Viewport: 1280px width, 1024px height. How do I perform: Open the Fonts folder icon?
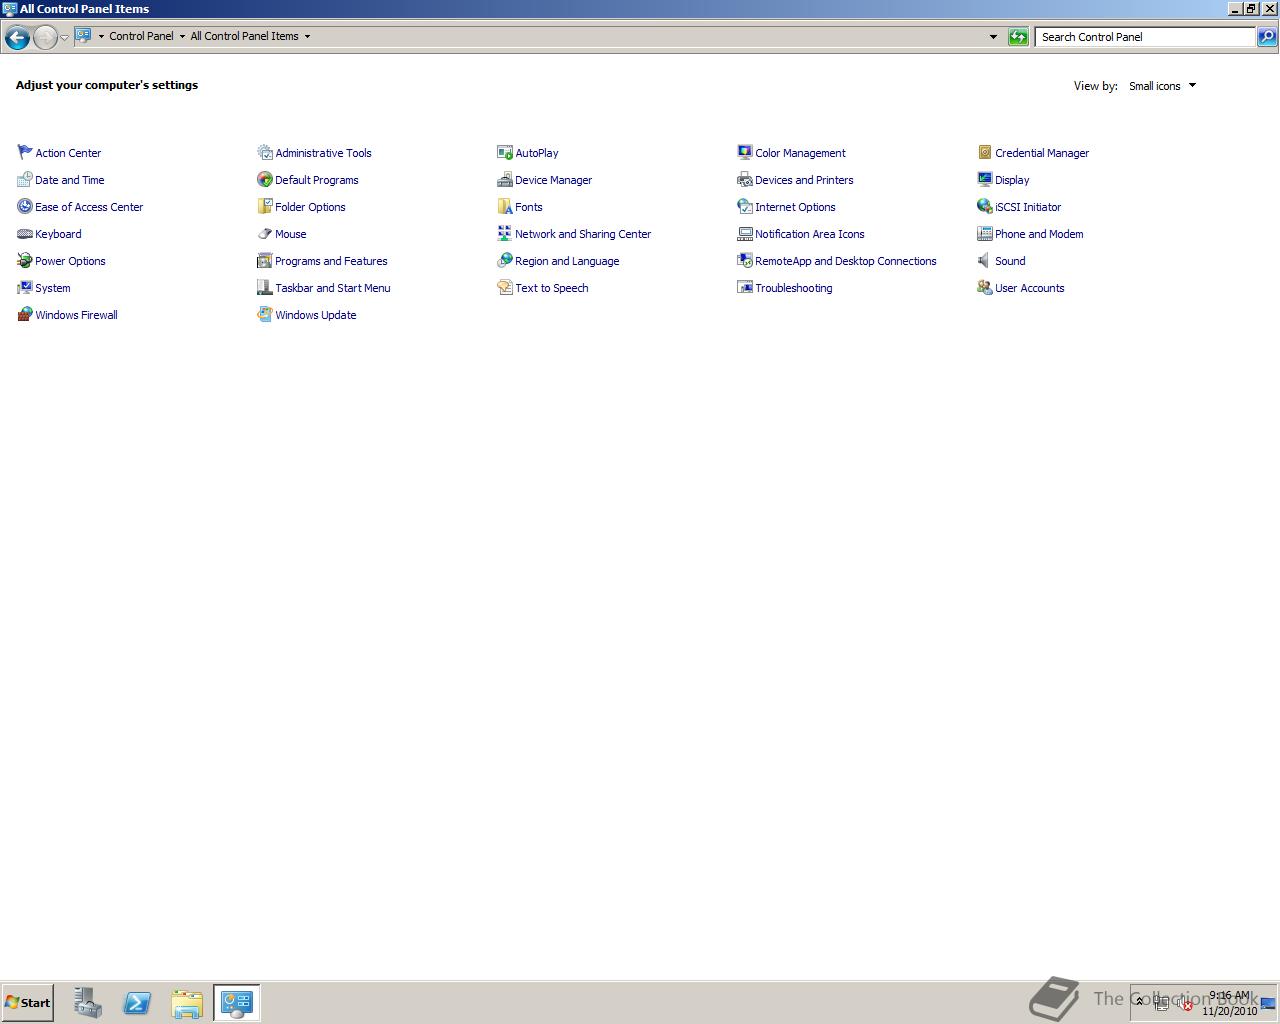(x=505, y=206)
